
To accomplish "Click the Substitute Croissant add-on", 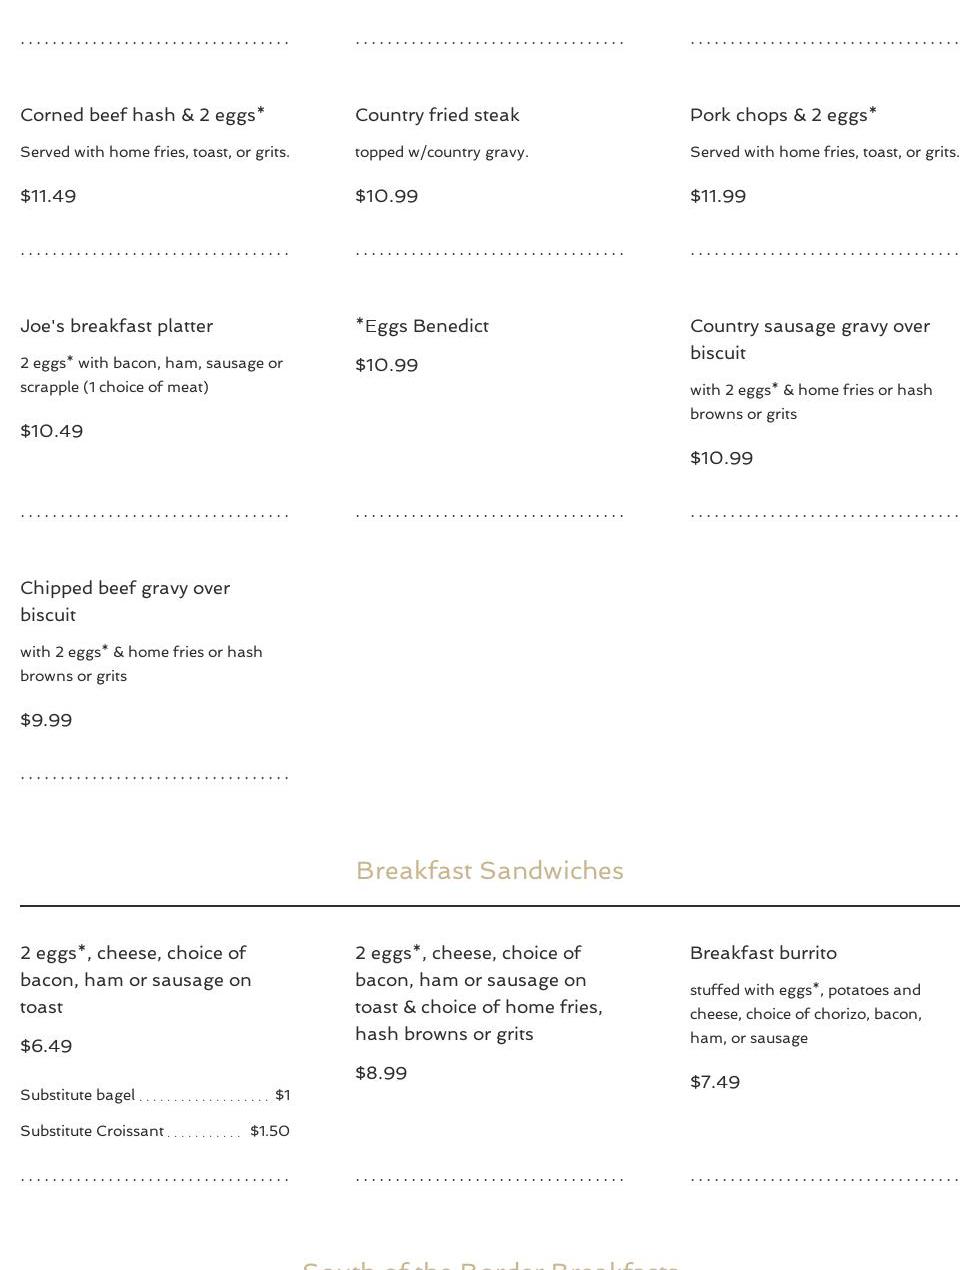I will pos(92,1131).
